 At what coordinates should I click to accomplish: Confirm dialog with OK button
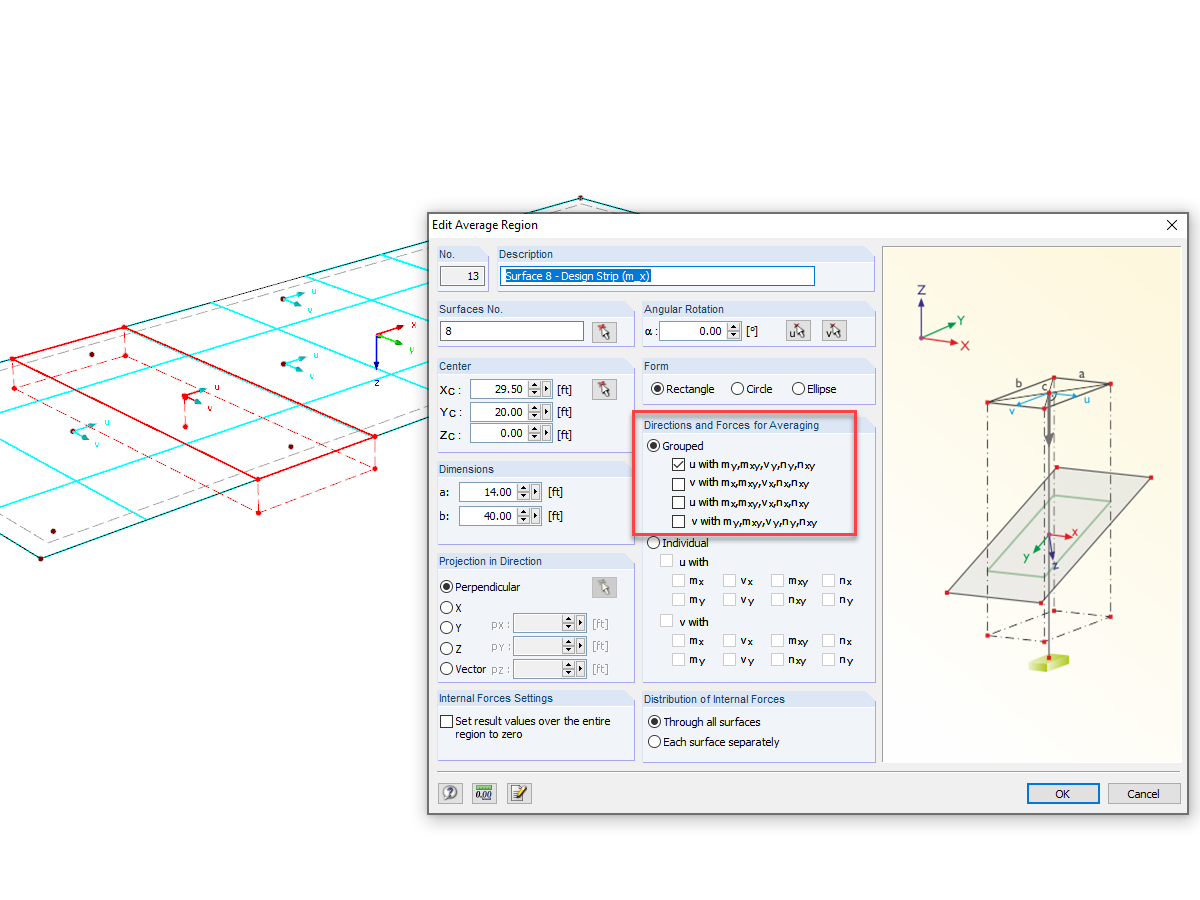pyautogui.click(x=1063, y=793)
